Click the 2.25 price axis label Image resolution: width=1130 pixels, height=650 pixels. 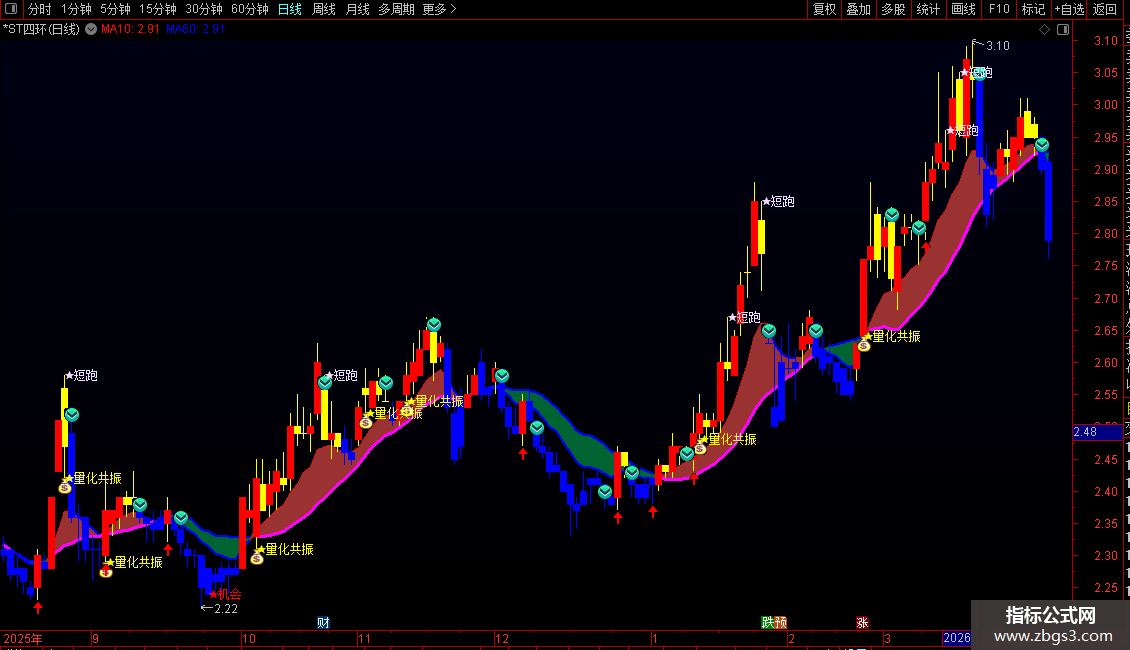click(x=1105, y=588)
